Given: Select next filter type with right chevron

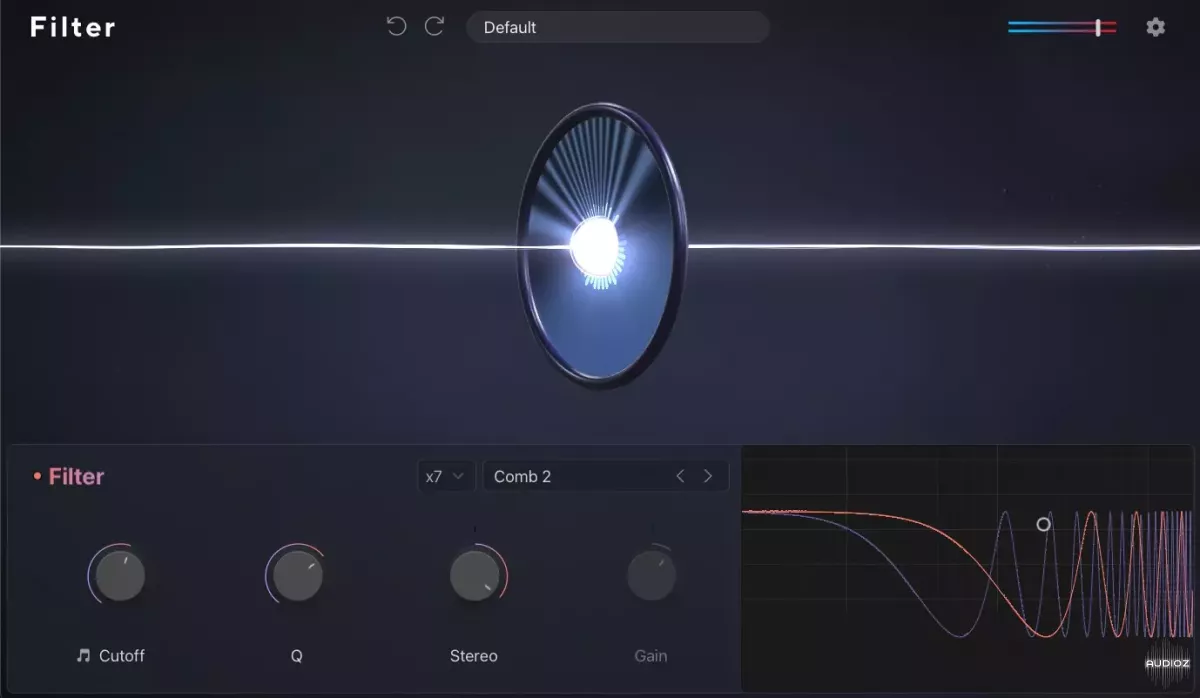Looking at the screenshot, I should [x=708, y=476].
